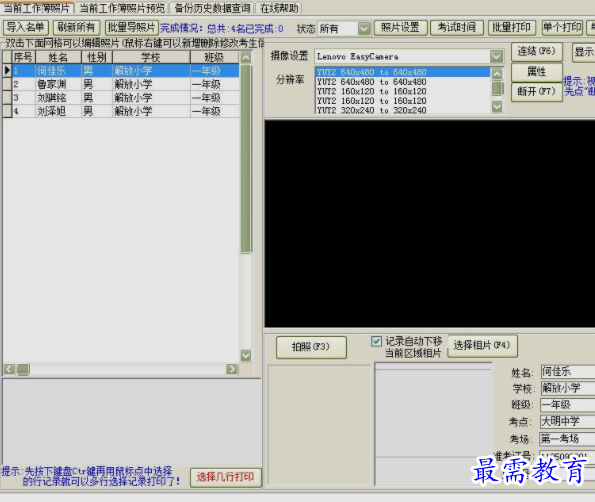
Task: Open the 在线帮助 tab
Action: pyautogui.click(x=279, y=8)
